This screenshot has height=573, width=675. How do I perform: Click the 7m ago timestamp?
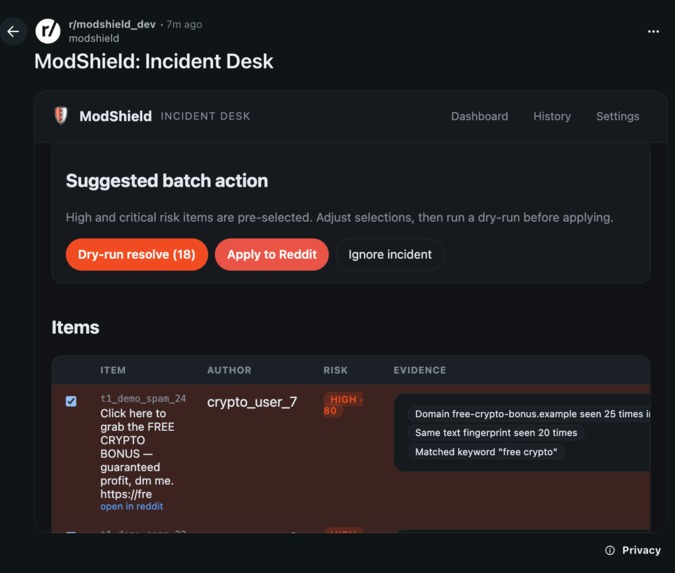click(x=184, y=25)
